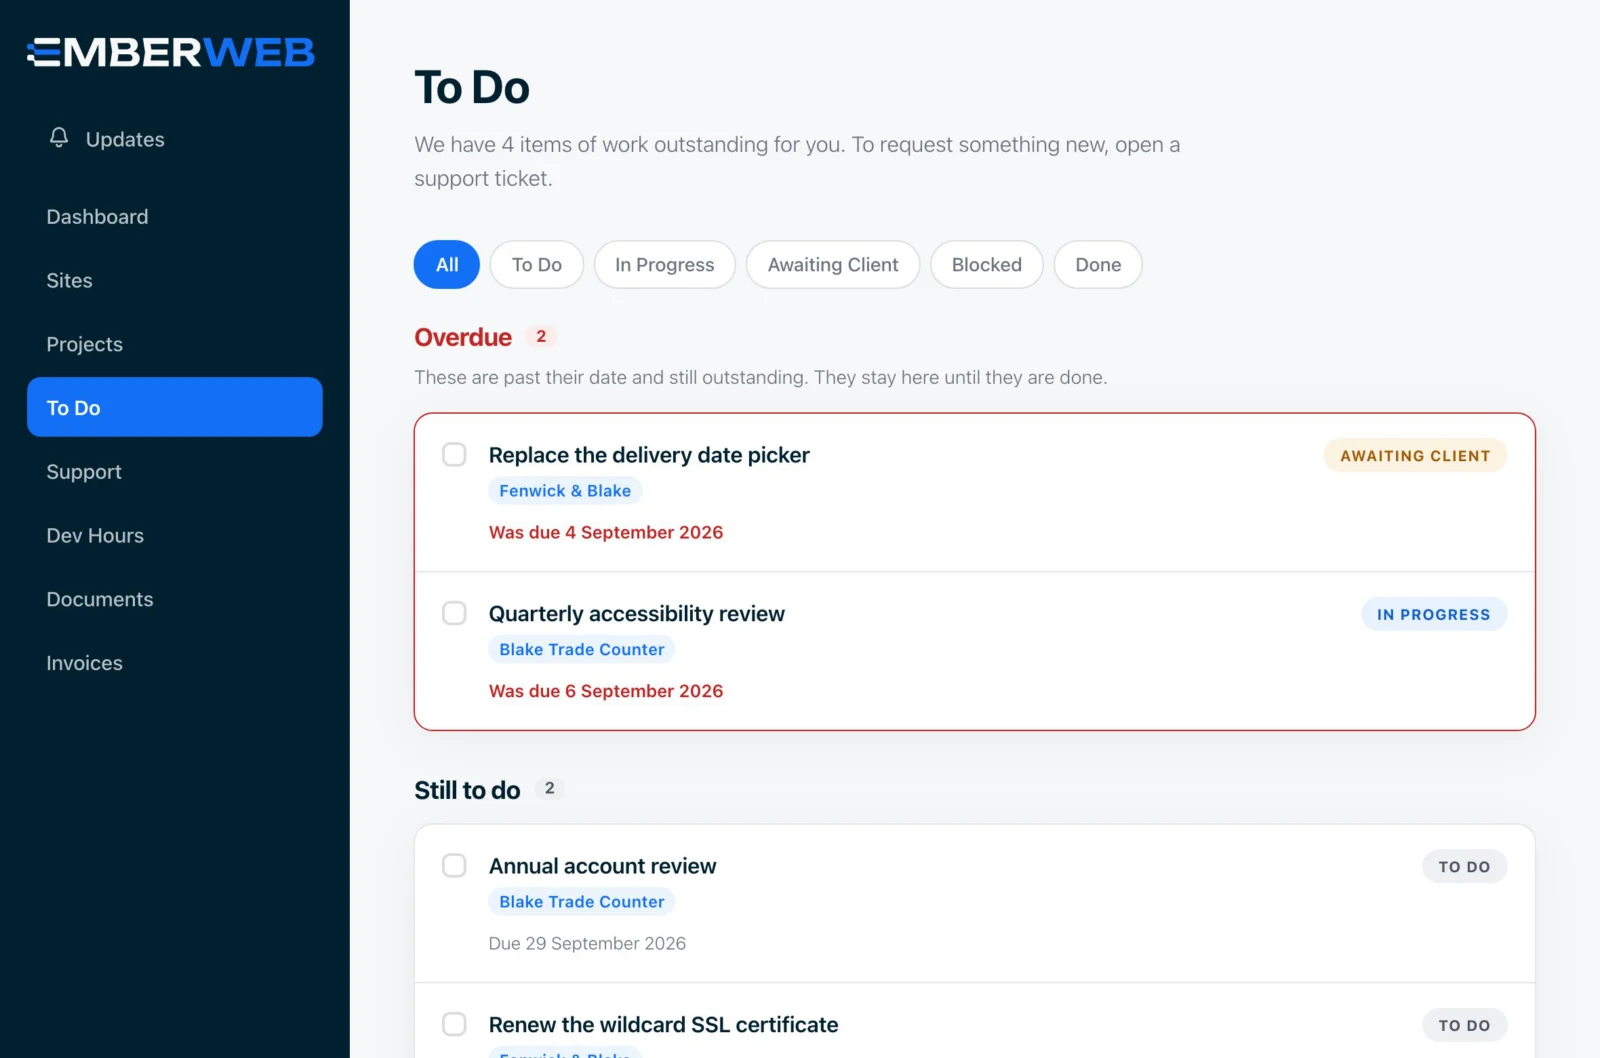Click Blake Trade Counter tag under Quarterly accessibility review

coord(582,650)
